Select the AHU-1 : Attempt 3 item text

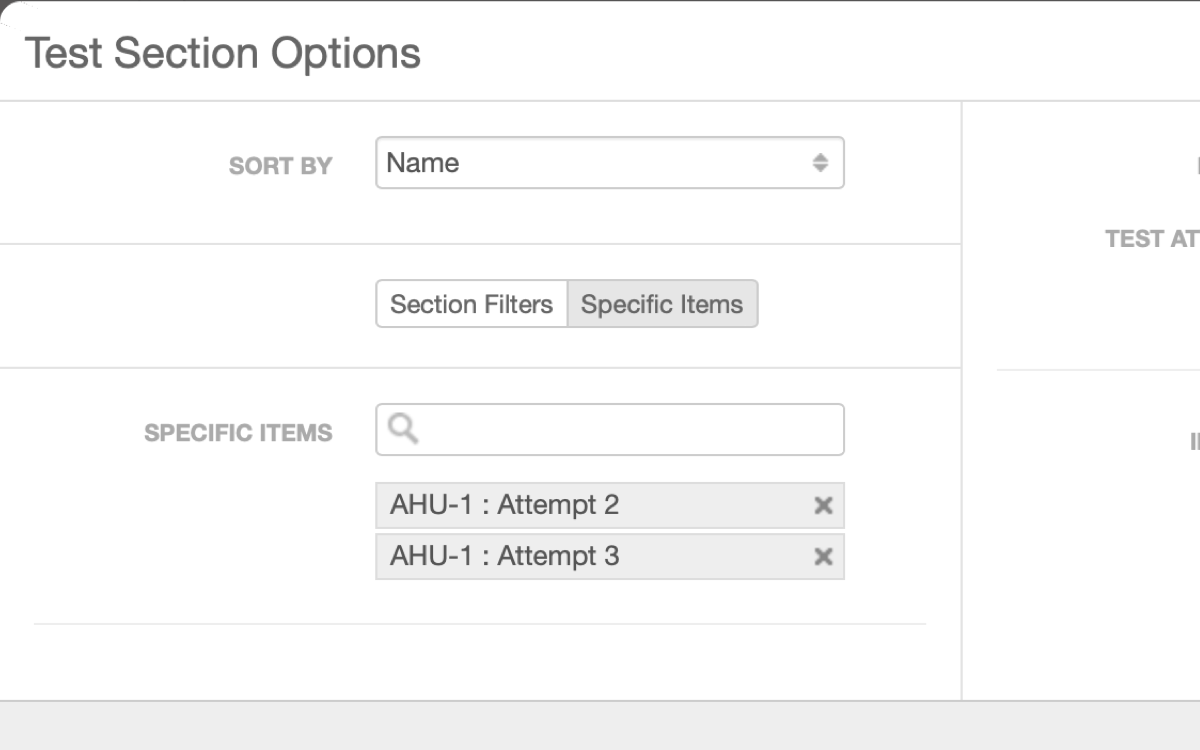(504, 556)
